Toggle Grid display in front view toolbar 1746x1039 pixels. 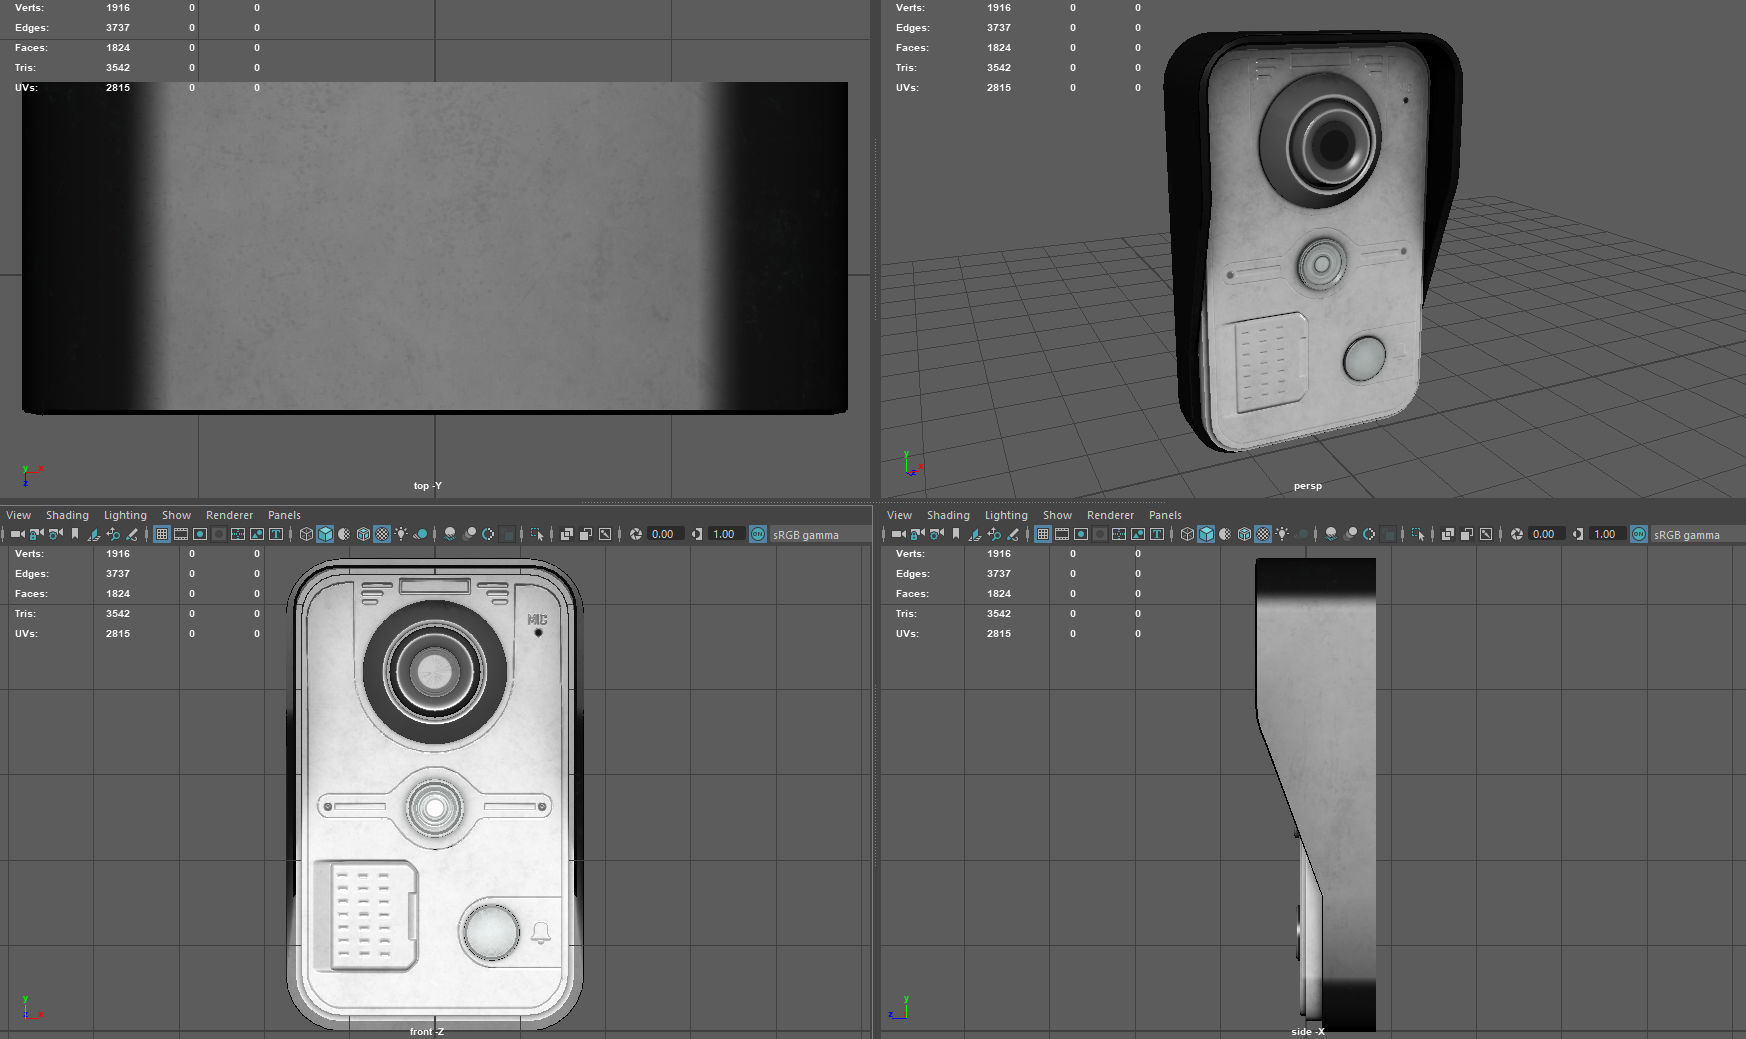(161, 534)
